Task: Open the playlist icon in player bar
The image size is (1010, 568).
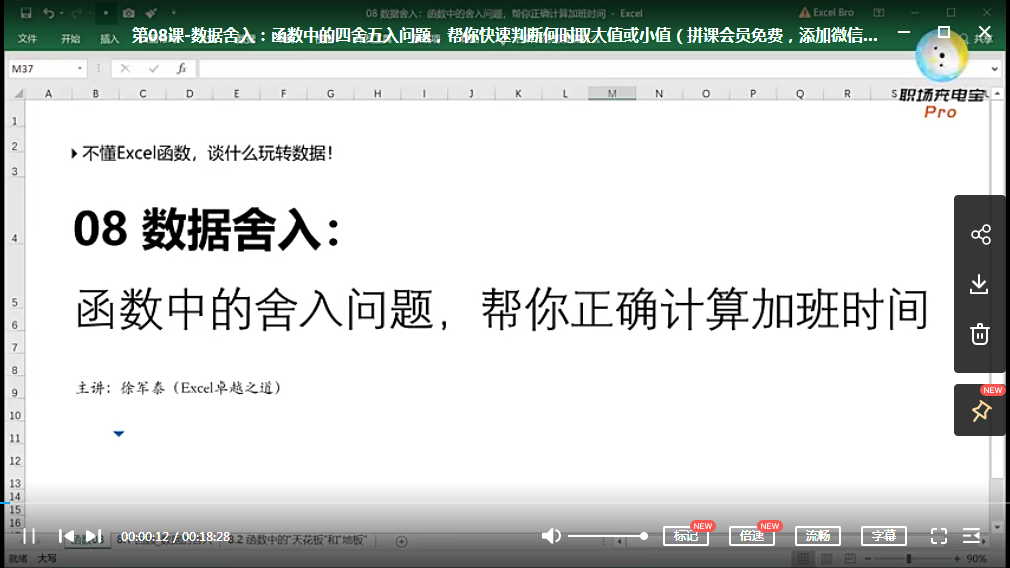Action: point(971,536)
